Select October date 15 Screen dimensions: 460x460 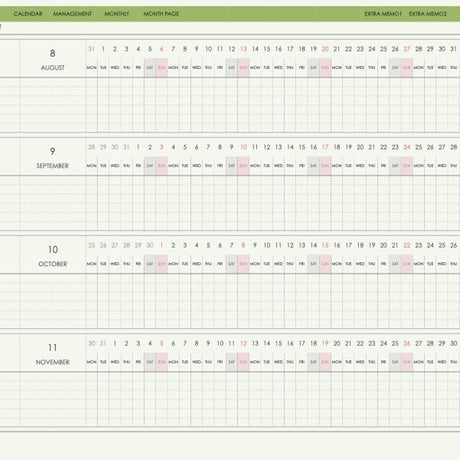pyautogui.click(x=325, y=245)
